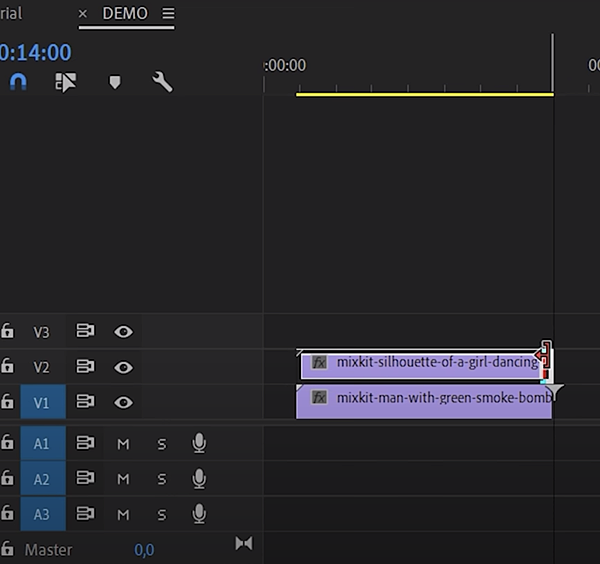Toggle V1 track output eye icon

point(123,402)
